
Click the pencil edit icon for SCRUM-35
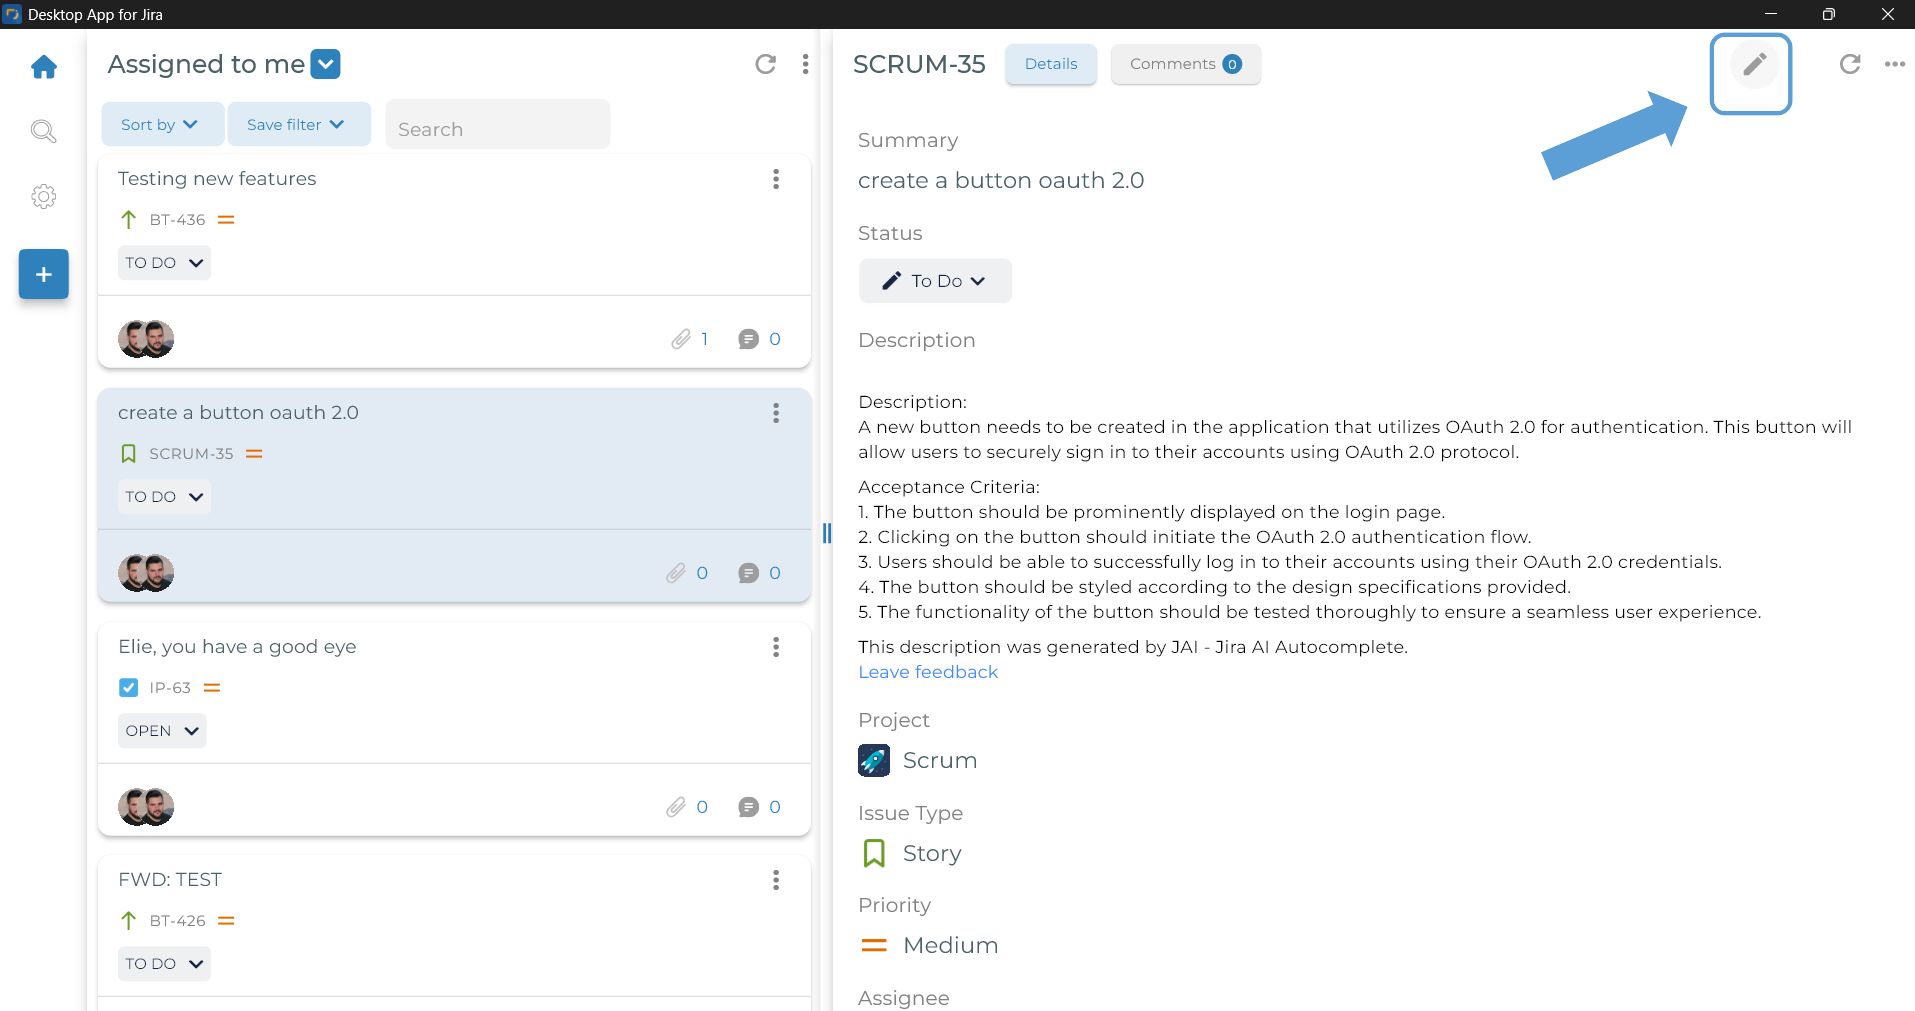pyautogui.click(x=1753, y=66)
